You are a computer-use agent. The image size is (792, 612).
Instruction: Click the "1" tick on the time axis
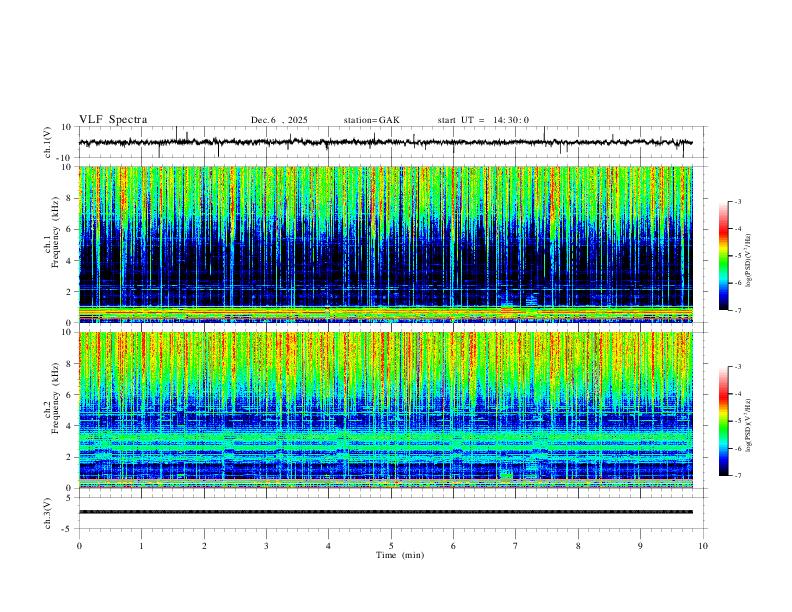click(x=141, y=546)
